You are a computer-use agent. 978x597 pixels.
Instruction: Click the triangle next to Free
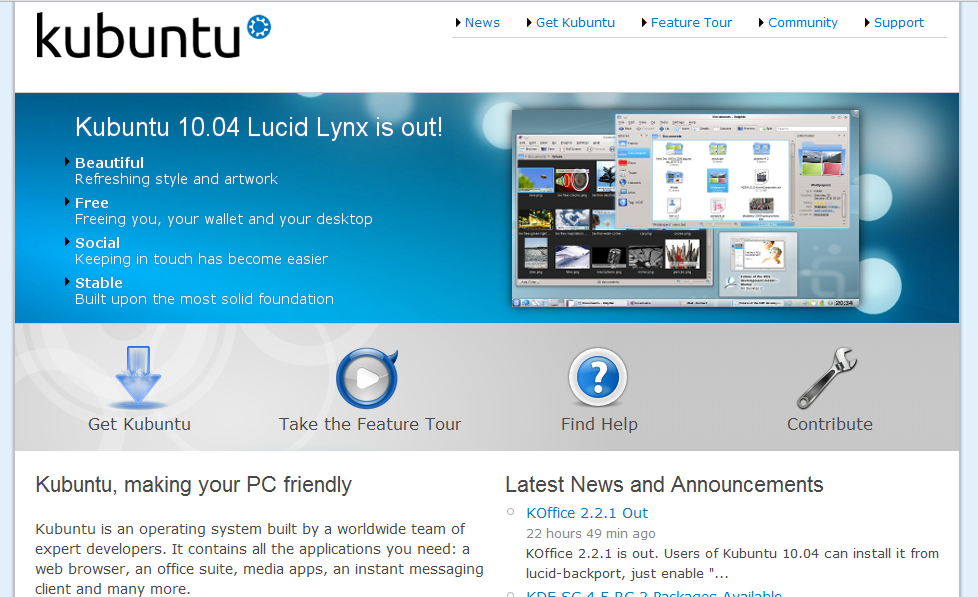tap(67, 201)
